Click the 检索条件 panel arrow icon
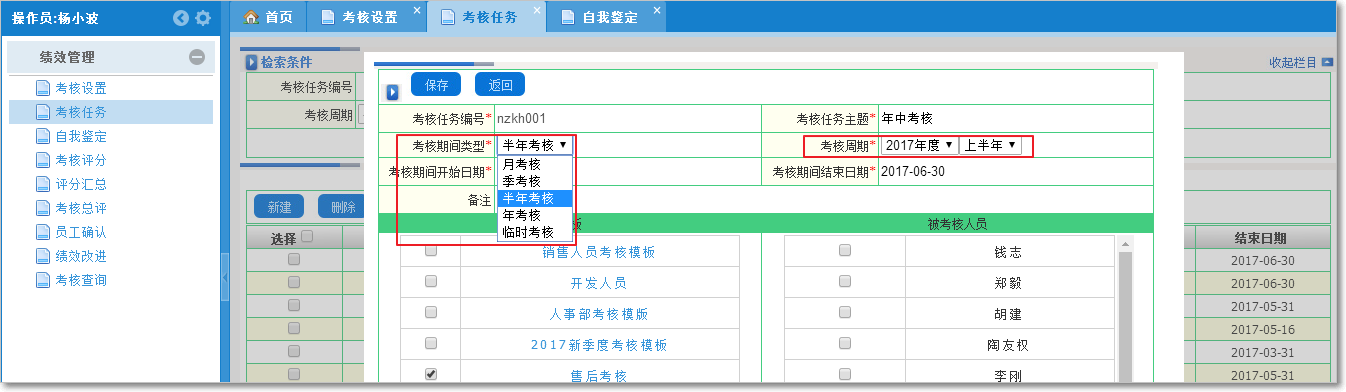 click(x=252, y=62)
